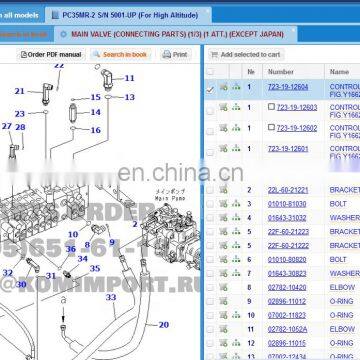Check the row checkbox for 723-19-12602

pyautogui.click(x=210, y=132)
